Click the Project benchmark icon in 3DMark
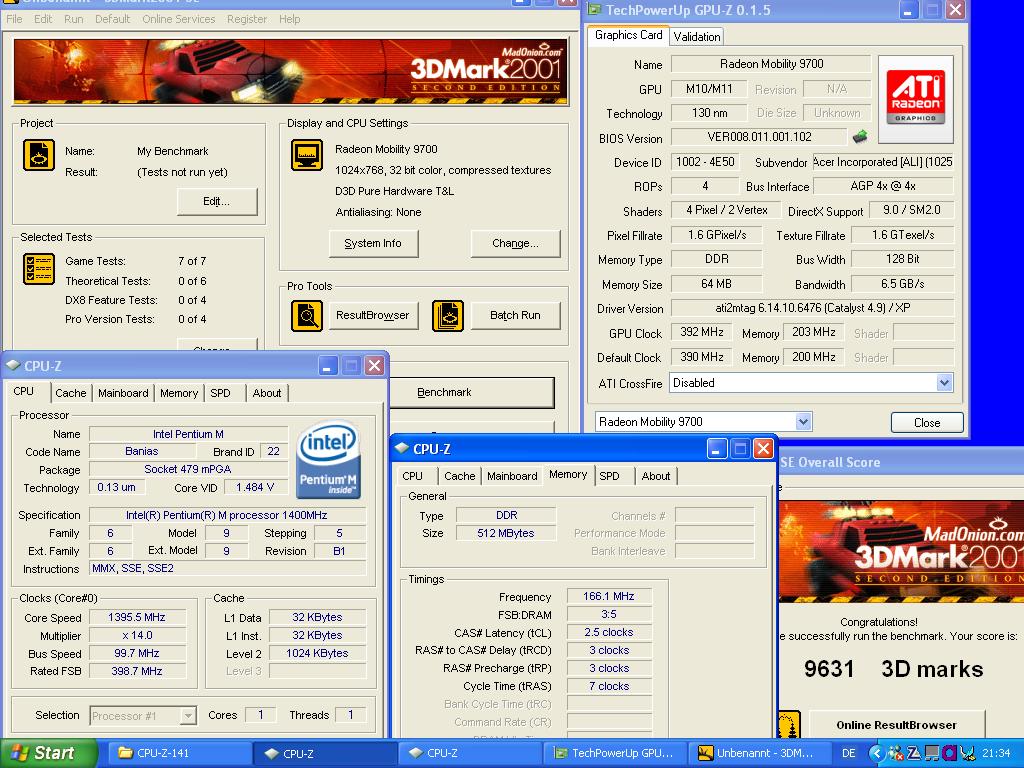This screenshot has width=1024, height=768. [39, 155]
